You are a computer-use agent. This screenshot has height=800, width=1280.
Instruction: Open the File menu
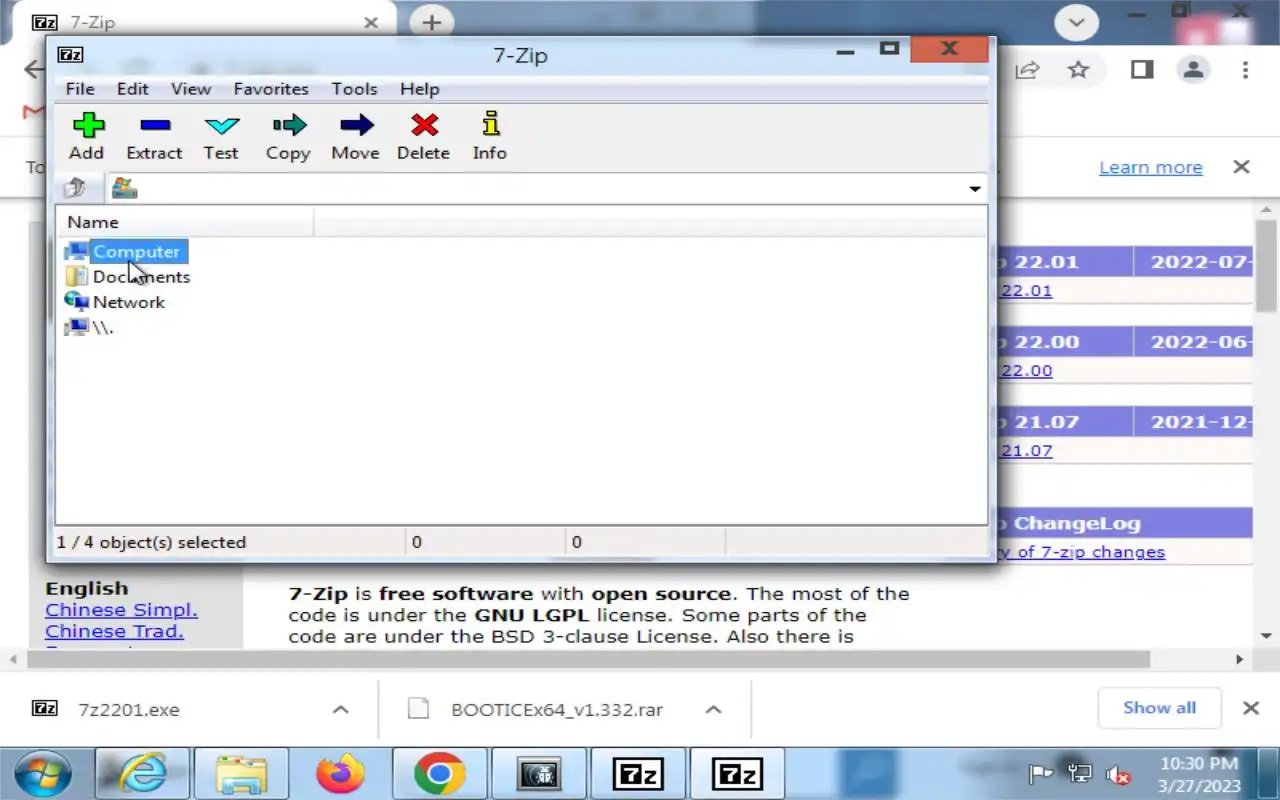pos(80,89)
